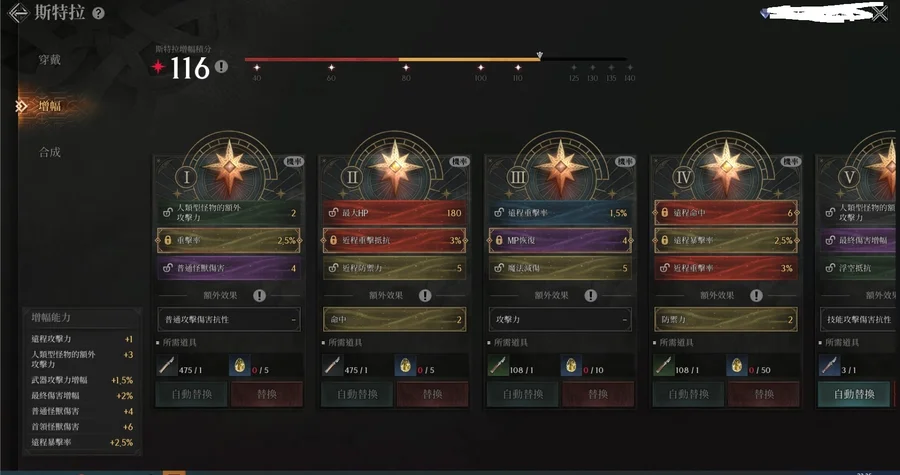The width and height of the screenshot is (900, 475).
Task: Click the 替換 button in slot II
Action: [432, 394]
